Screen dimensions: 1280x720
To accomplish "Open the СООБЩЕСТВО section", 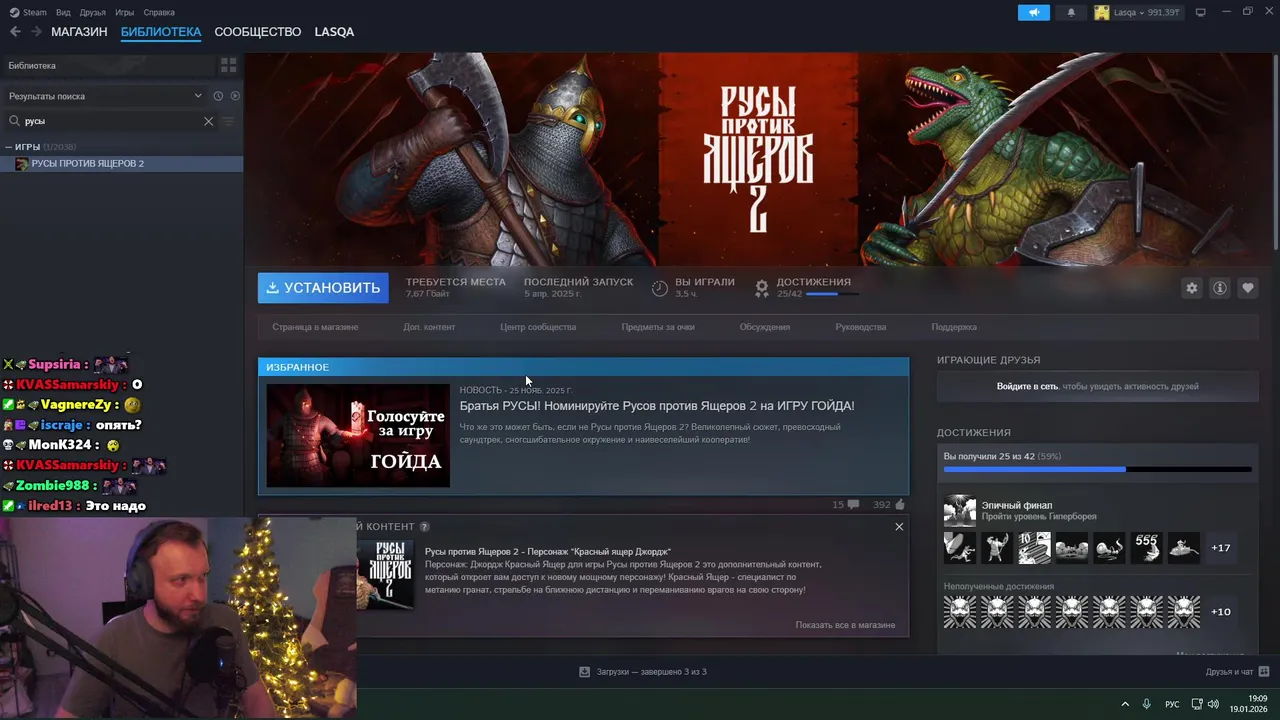I will pyautogui.click(x=257, y=32).
